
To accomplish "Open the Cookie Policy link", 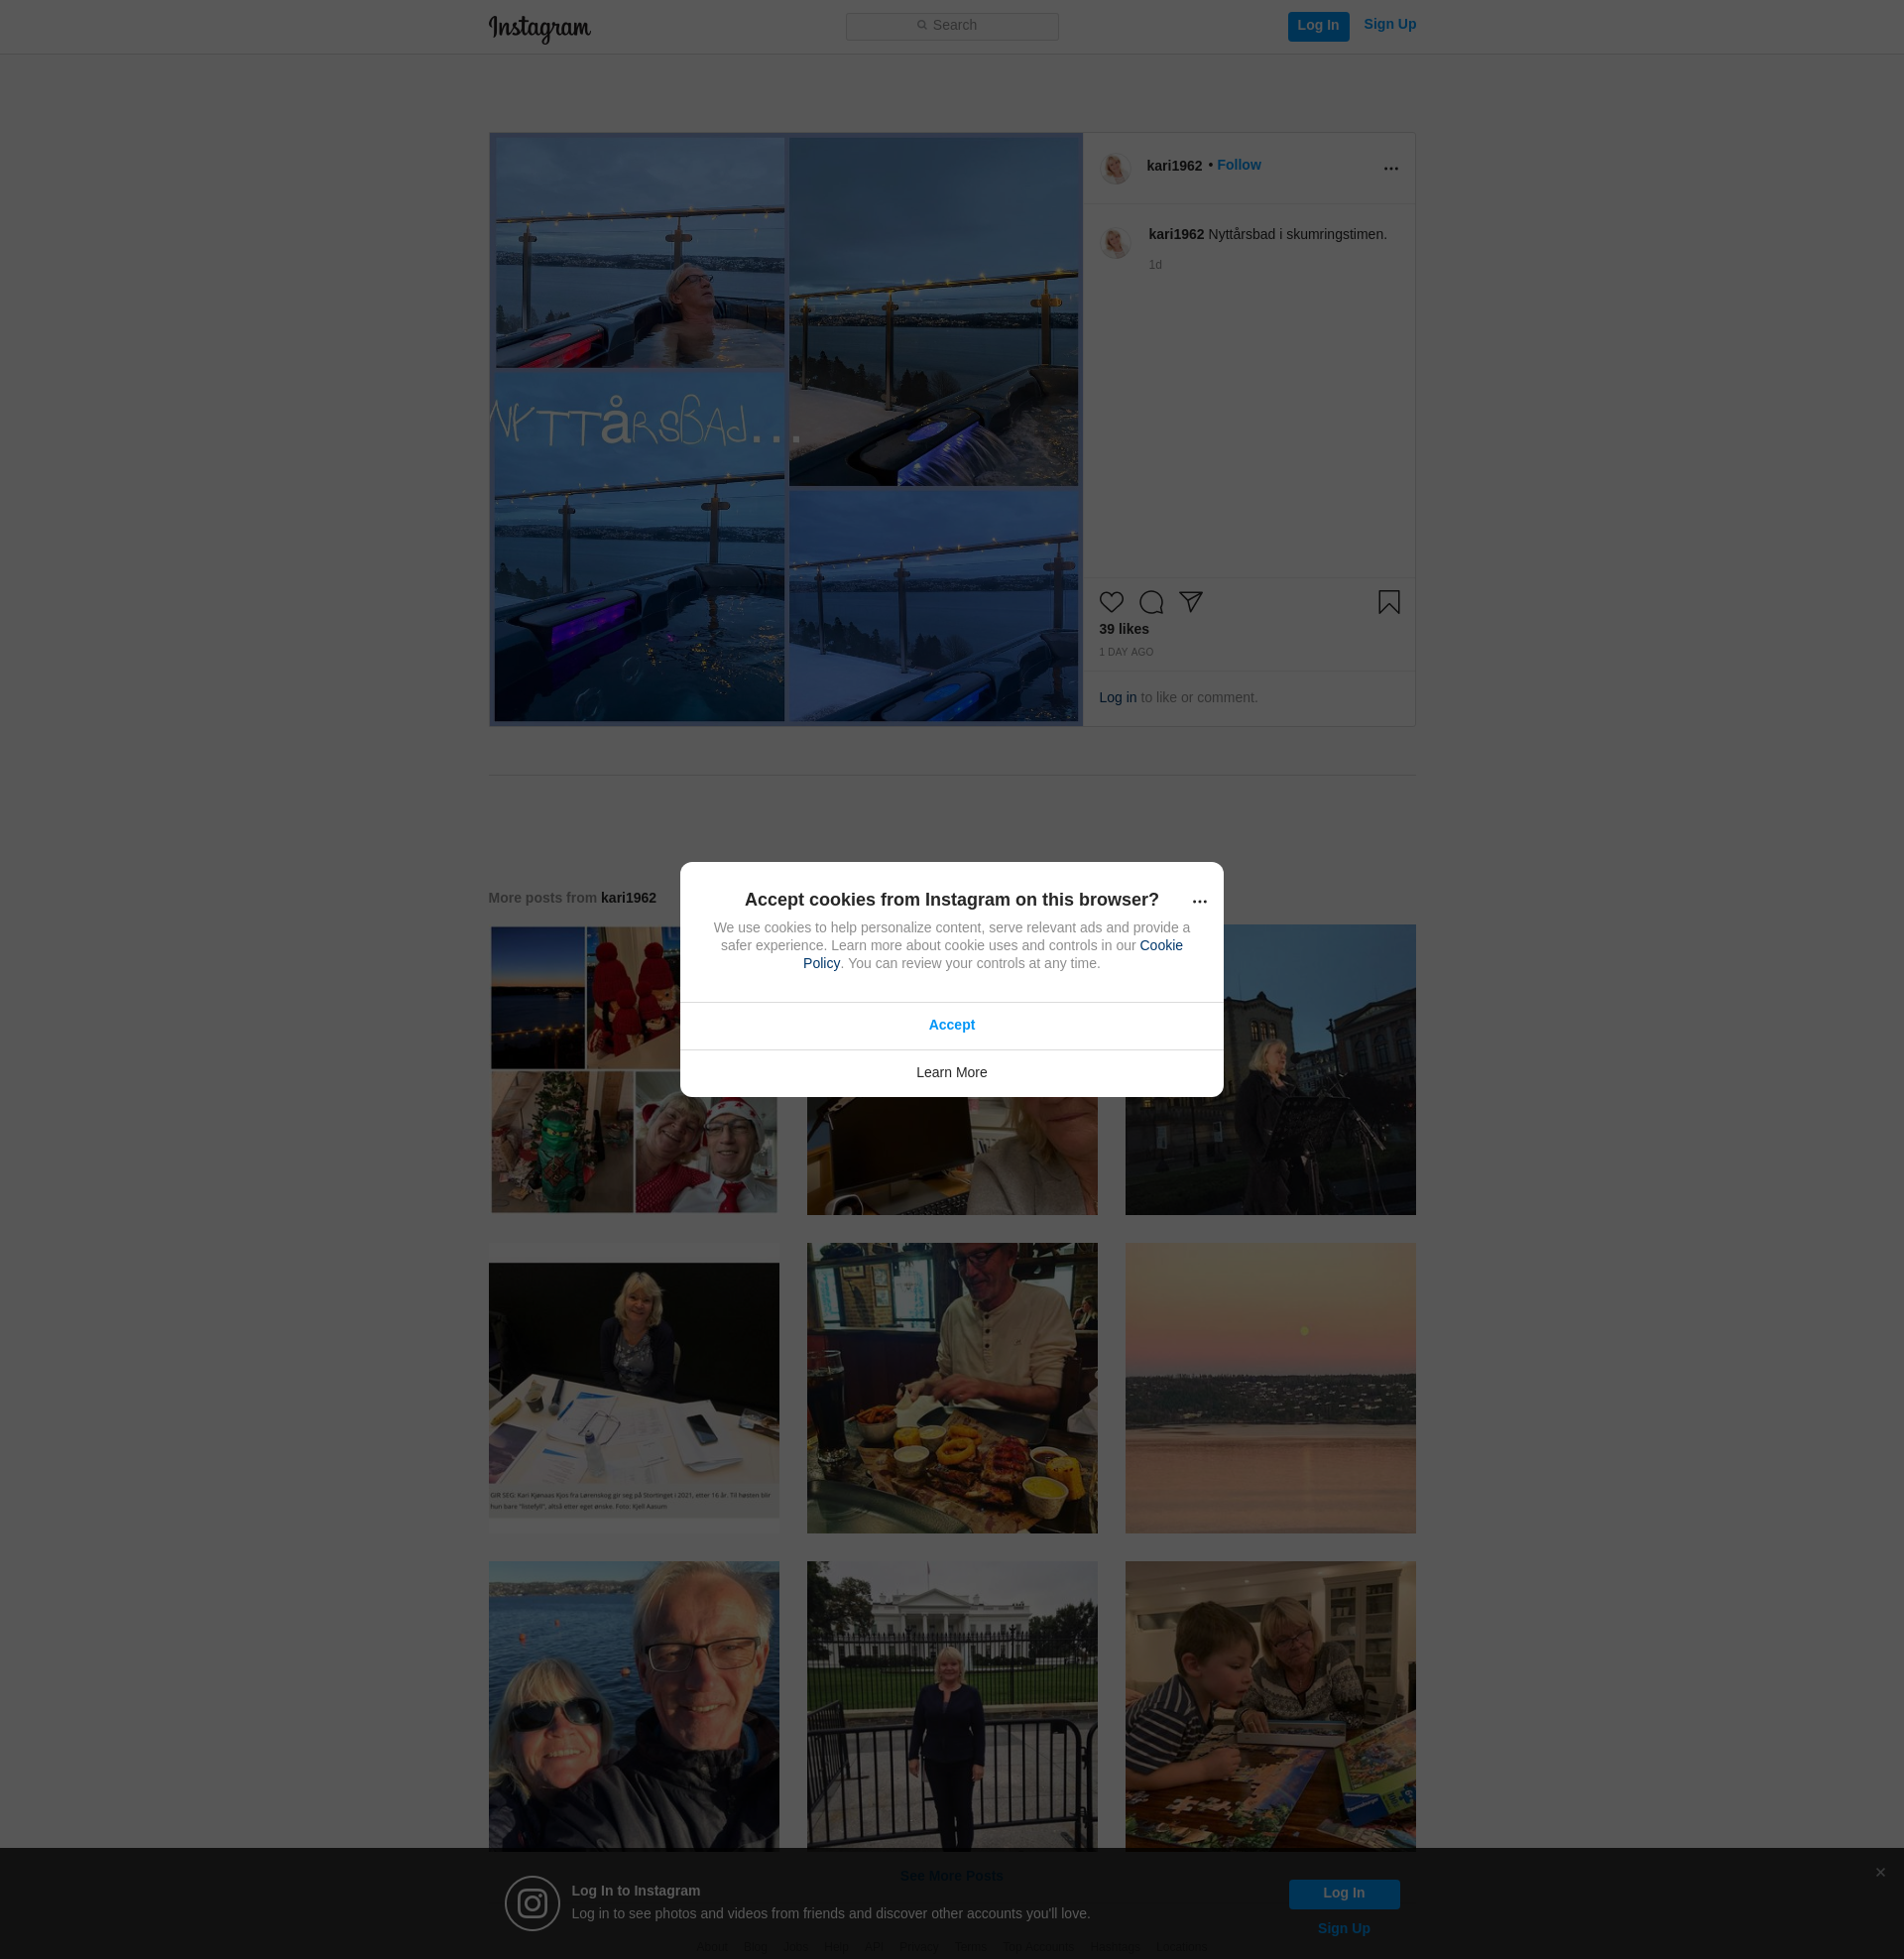I will tap(992, 955).
